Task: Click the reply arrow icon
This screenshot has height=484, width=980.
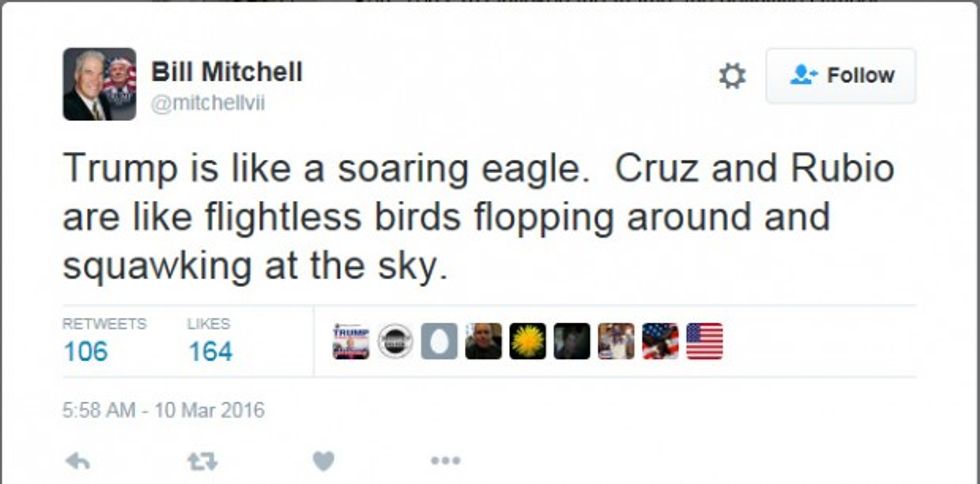Action: (76, 461)
